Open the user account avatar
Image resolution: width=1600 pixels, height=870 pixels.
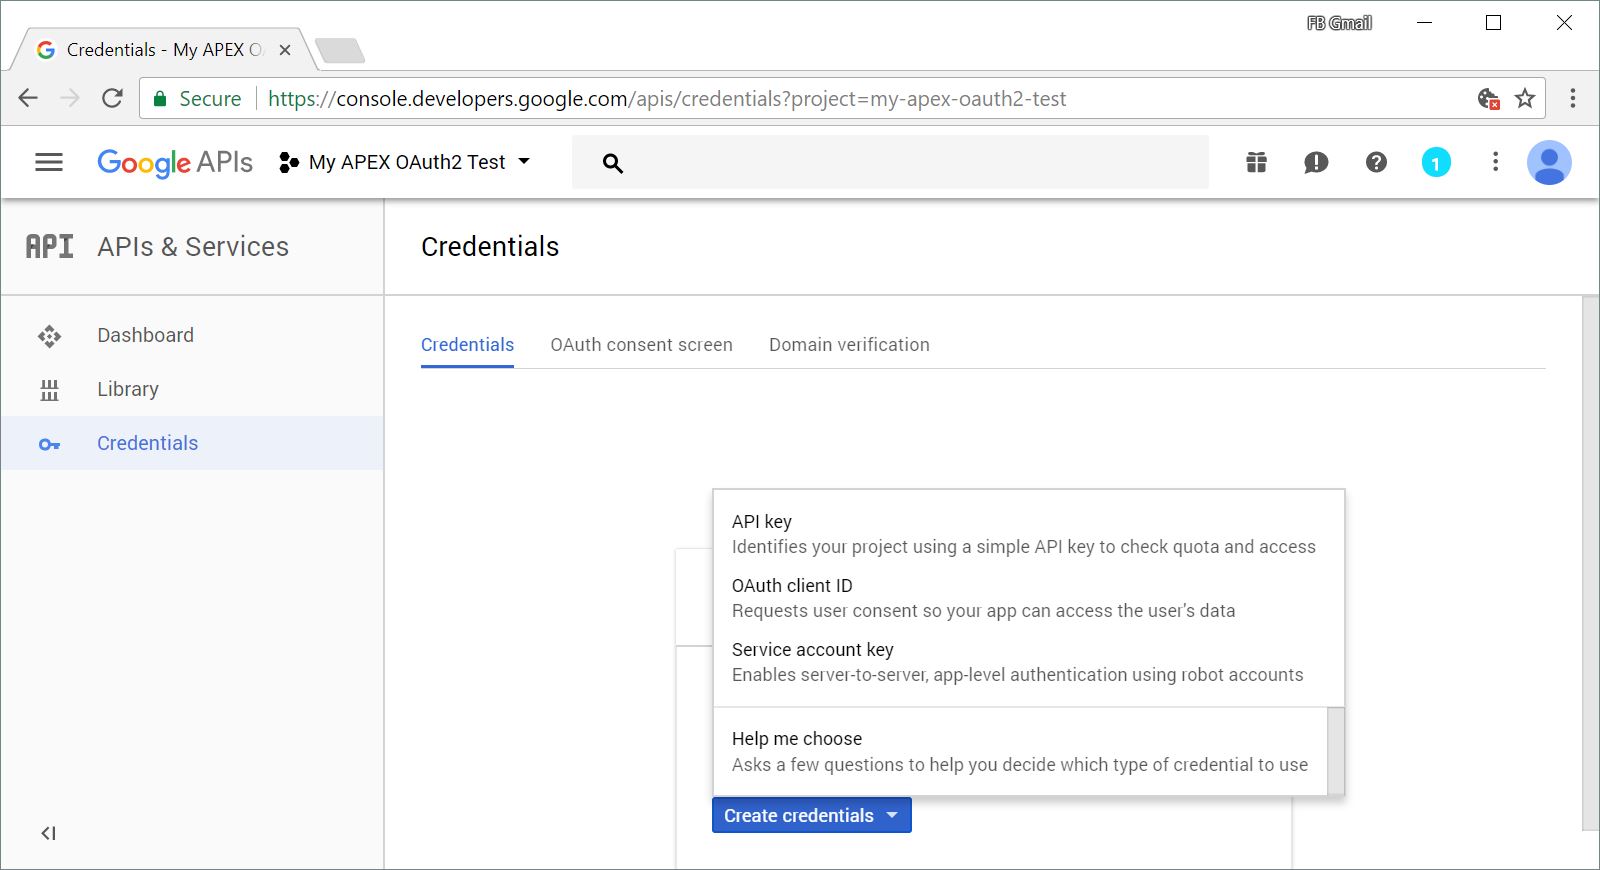[x=1549, y=162]
